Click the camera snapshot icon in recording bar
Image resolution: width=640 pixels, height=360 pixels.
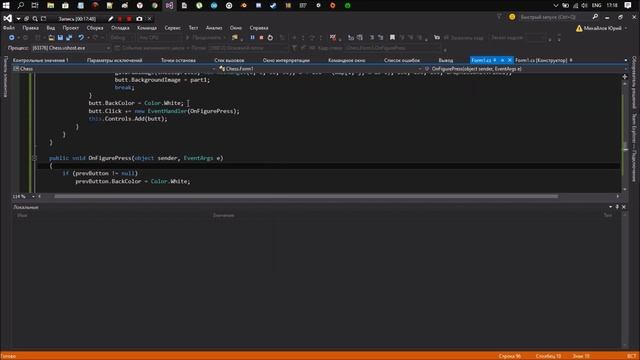(x=139, y=19)
